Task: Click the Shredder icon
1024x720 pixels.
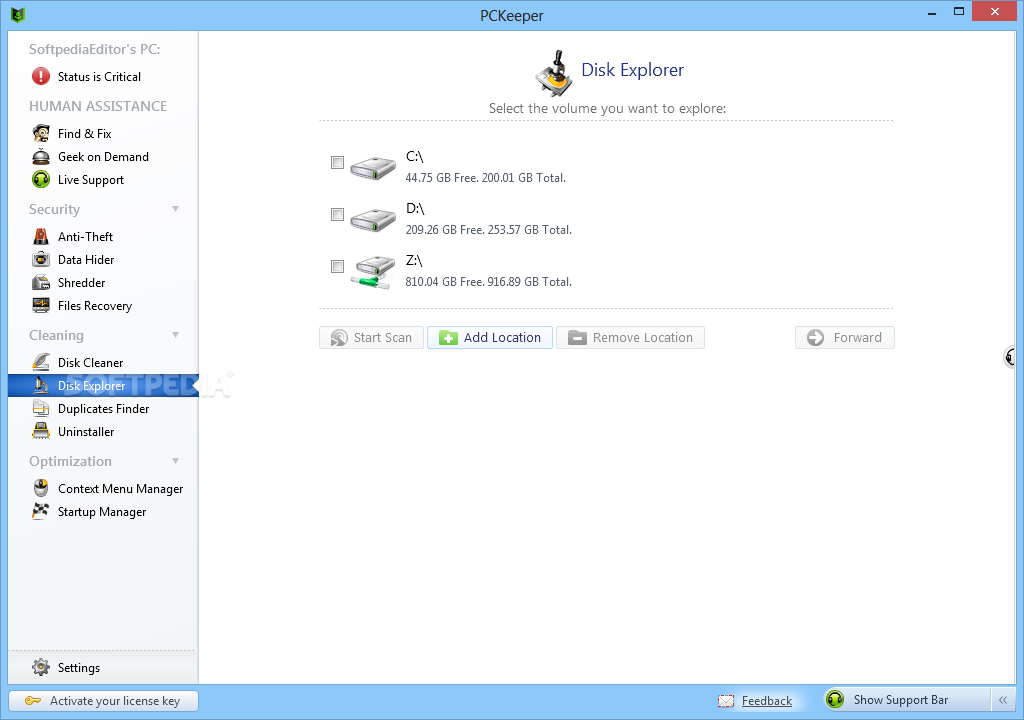Action: (41, 282)
